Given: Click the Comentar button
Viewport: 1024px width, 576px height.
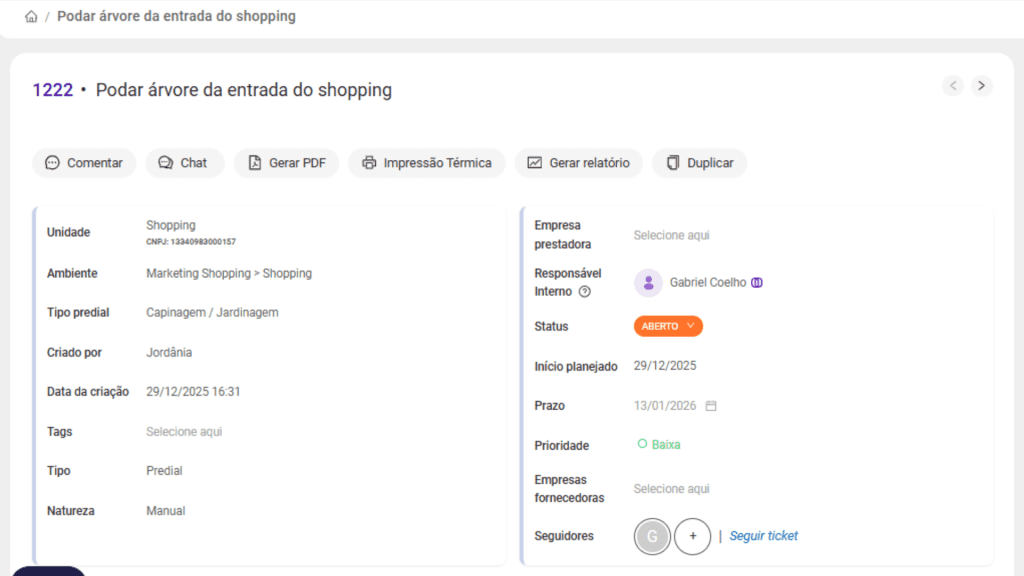Looking at the screenshot, I should click(x=84, y=163).
